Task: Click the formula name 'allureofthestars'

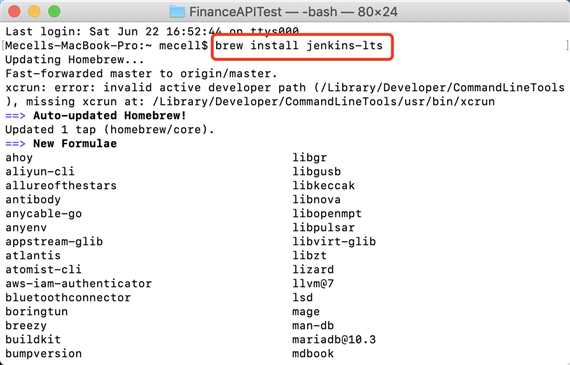Action: click(61, 185)
